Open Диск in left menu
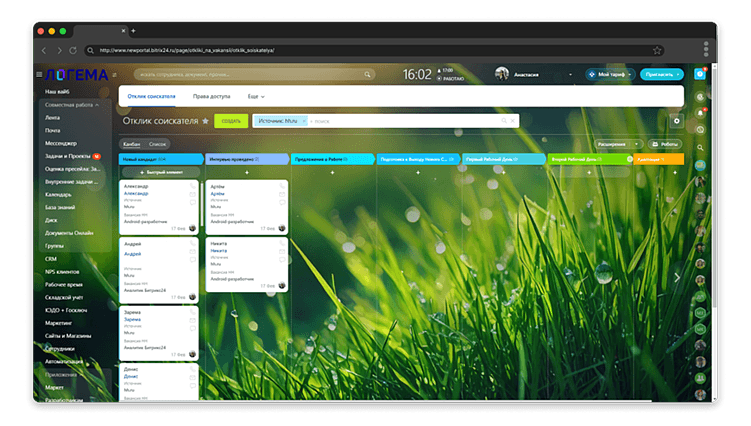 click(51, 220)
